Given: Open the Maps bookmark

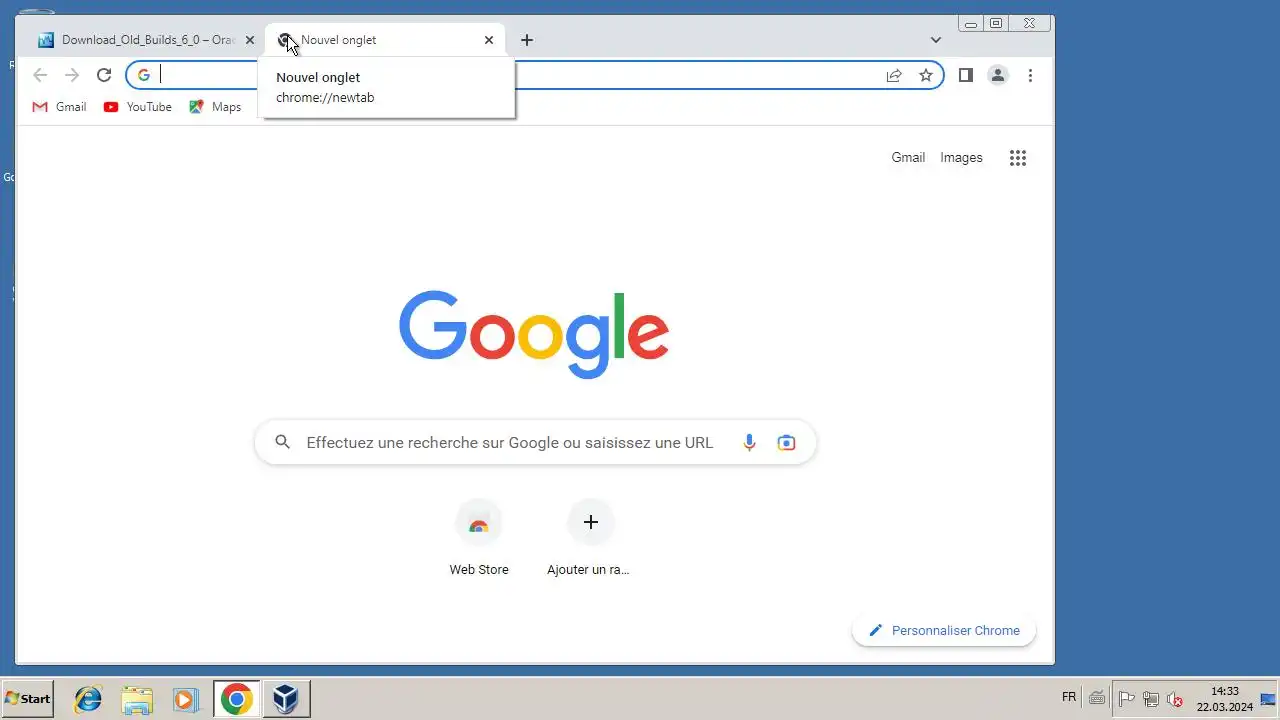Looking at the screenshot, I should (x=215, y=107).
